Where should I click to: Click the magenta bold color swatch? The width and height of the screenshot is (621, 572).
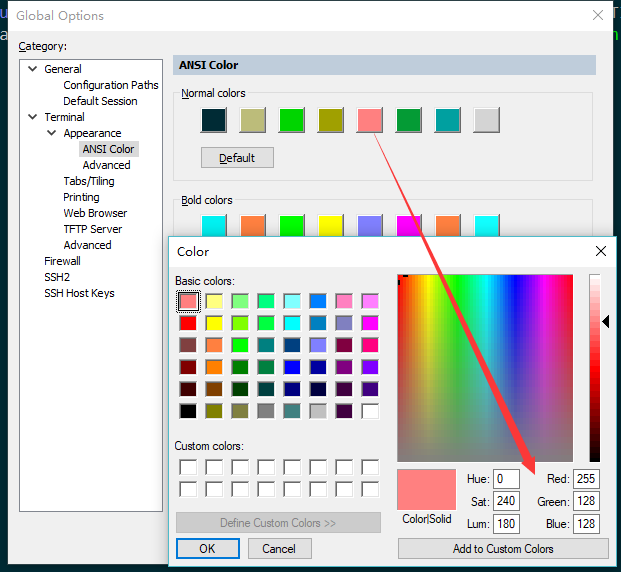pyautogui.click(x=408, y=225)
